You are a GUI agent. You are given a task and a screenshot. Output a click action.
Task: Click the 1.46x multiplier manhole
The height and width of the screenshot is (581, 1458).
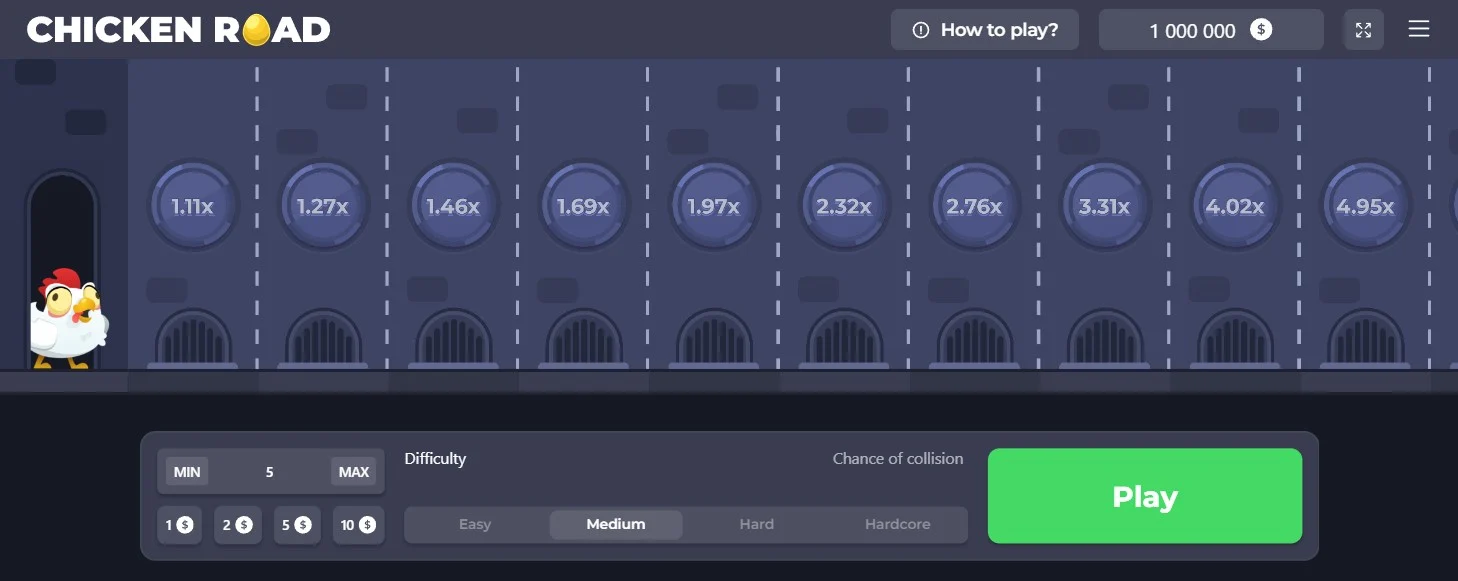tap(453, 206)
